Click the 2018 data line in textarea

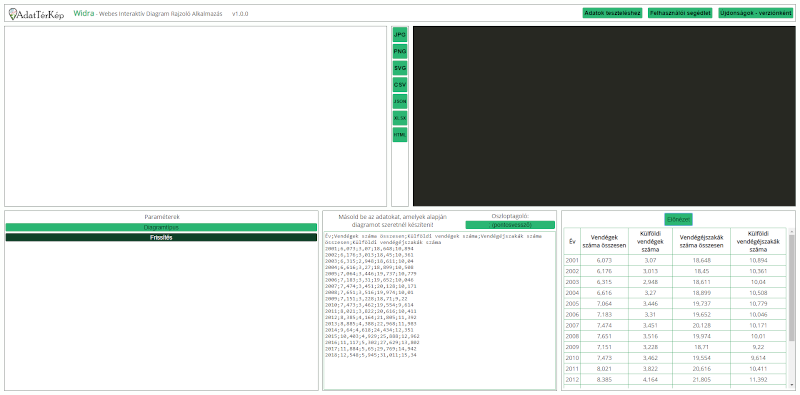371,355
